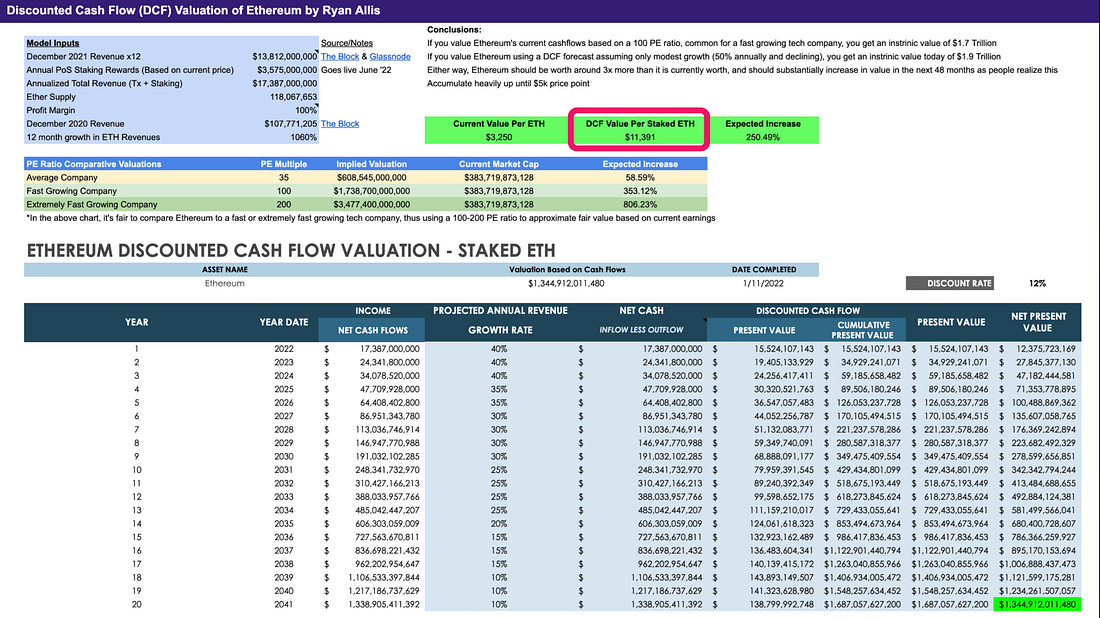The image size is (1100, 618).
Task: Click the "Annual PoS Staking Rewards" label
Action: [x=130, y=70]
